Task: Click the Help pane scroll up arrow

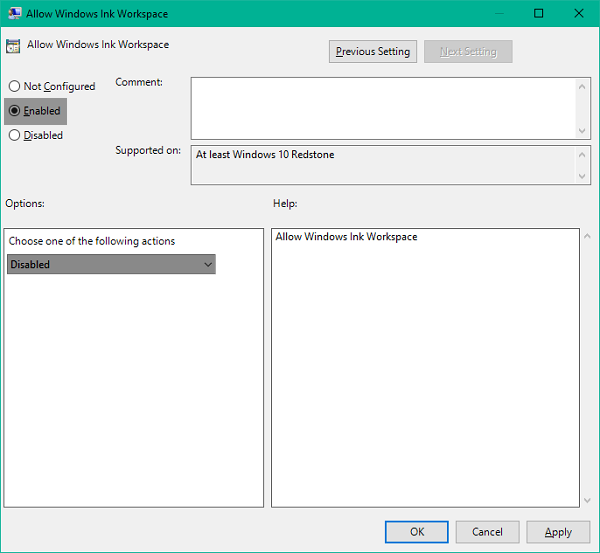Action: [x=587, y=236]
